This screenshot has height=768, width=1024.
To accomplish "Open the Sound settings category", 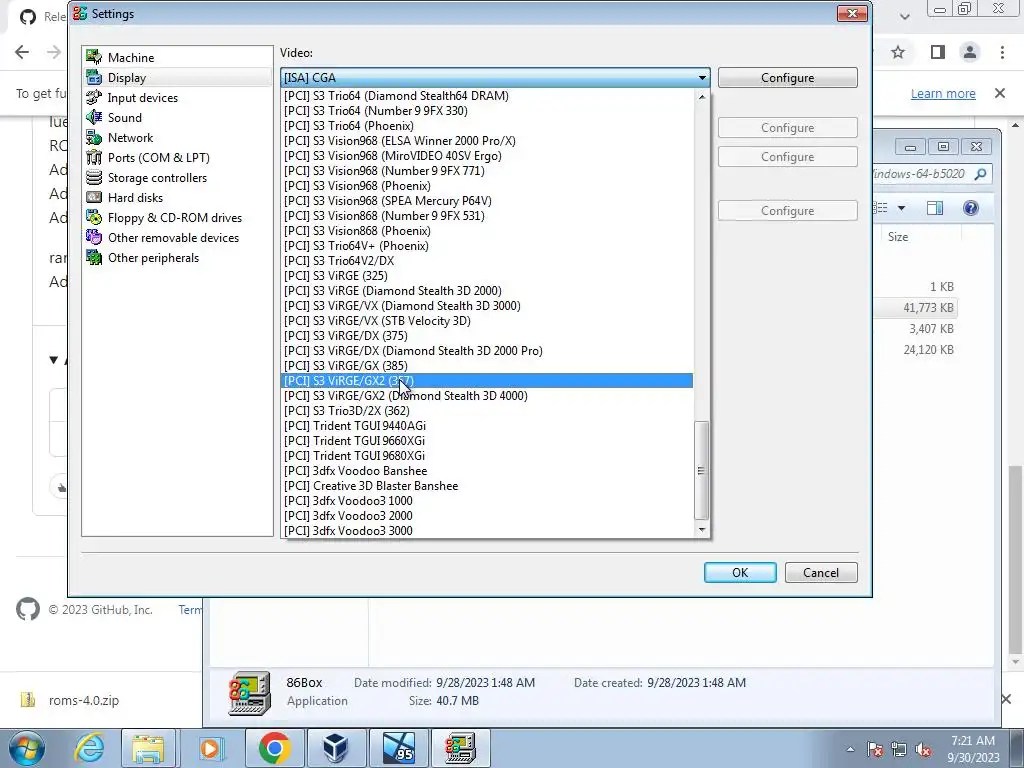I will coord(124,118).
